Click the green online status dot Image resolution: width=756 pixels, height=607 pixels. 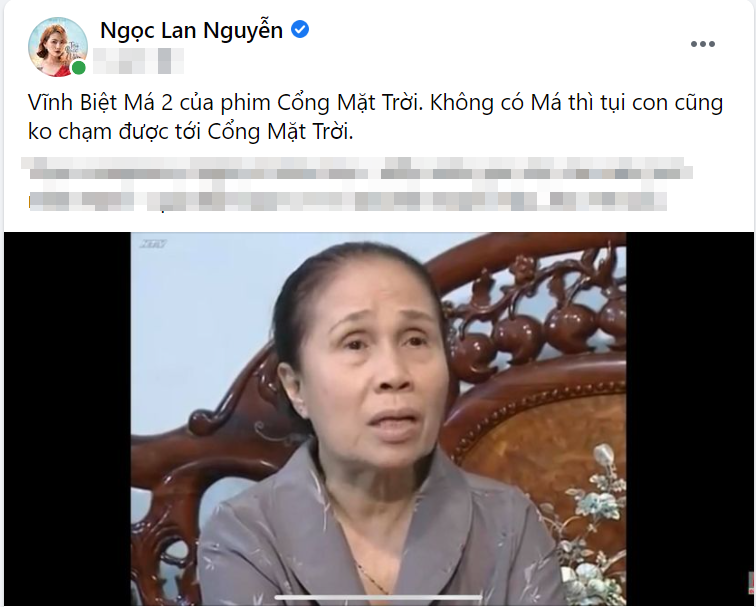[x=79, y=68]
